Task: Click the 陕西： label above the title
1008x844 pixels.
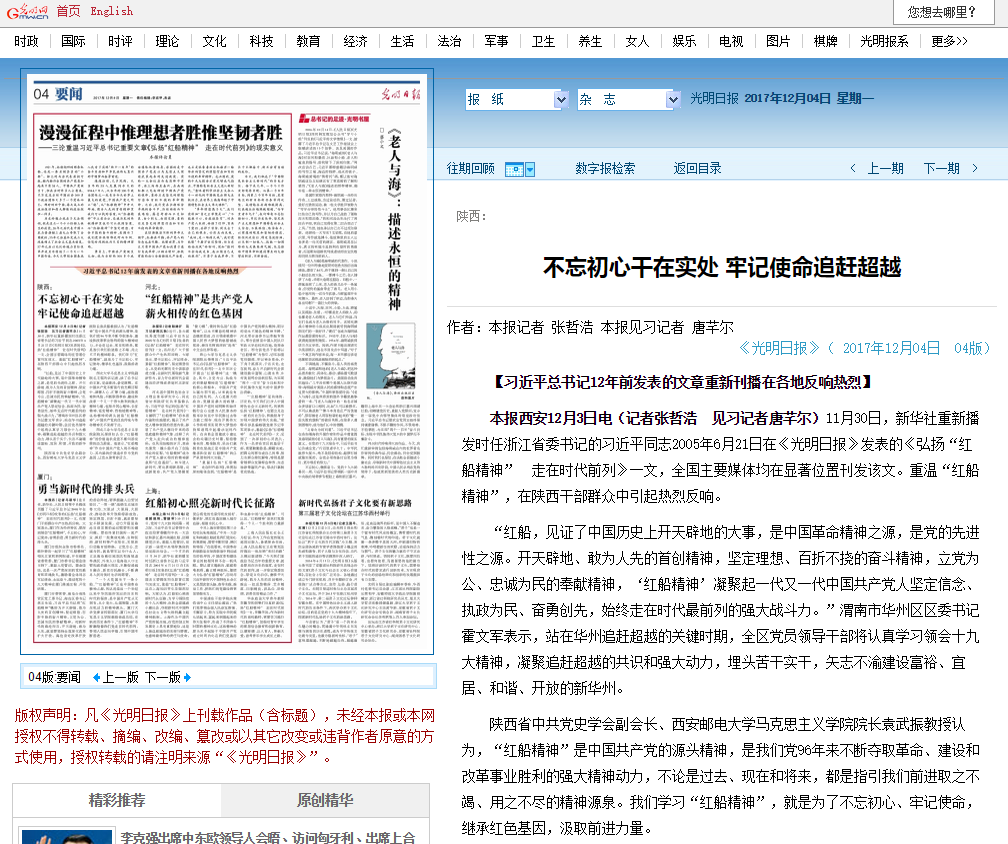Action: 471,217
